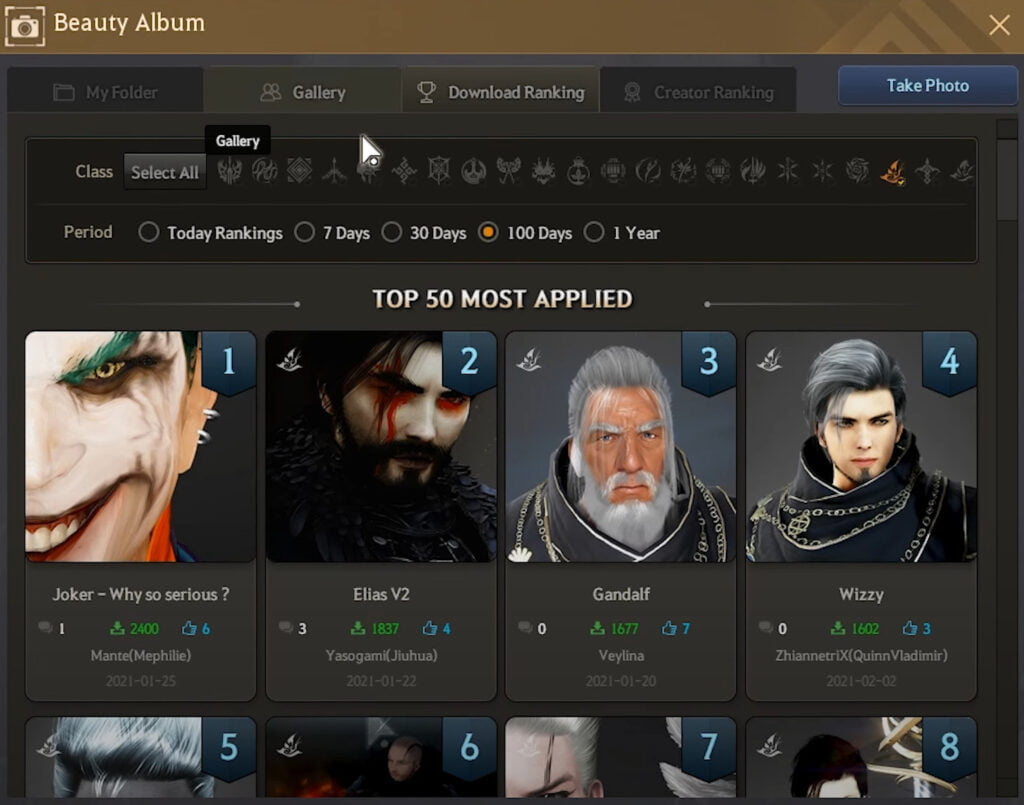Click the class emblem on Gandalf thumbnail
The width and height of the screenshot is (1024, 805).
click(x=529, y=359)
